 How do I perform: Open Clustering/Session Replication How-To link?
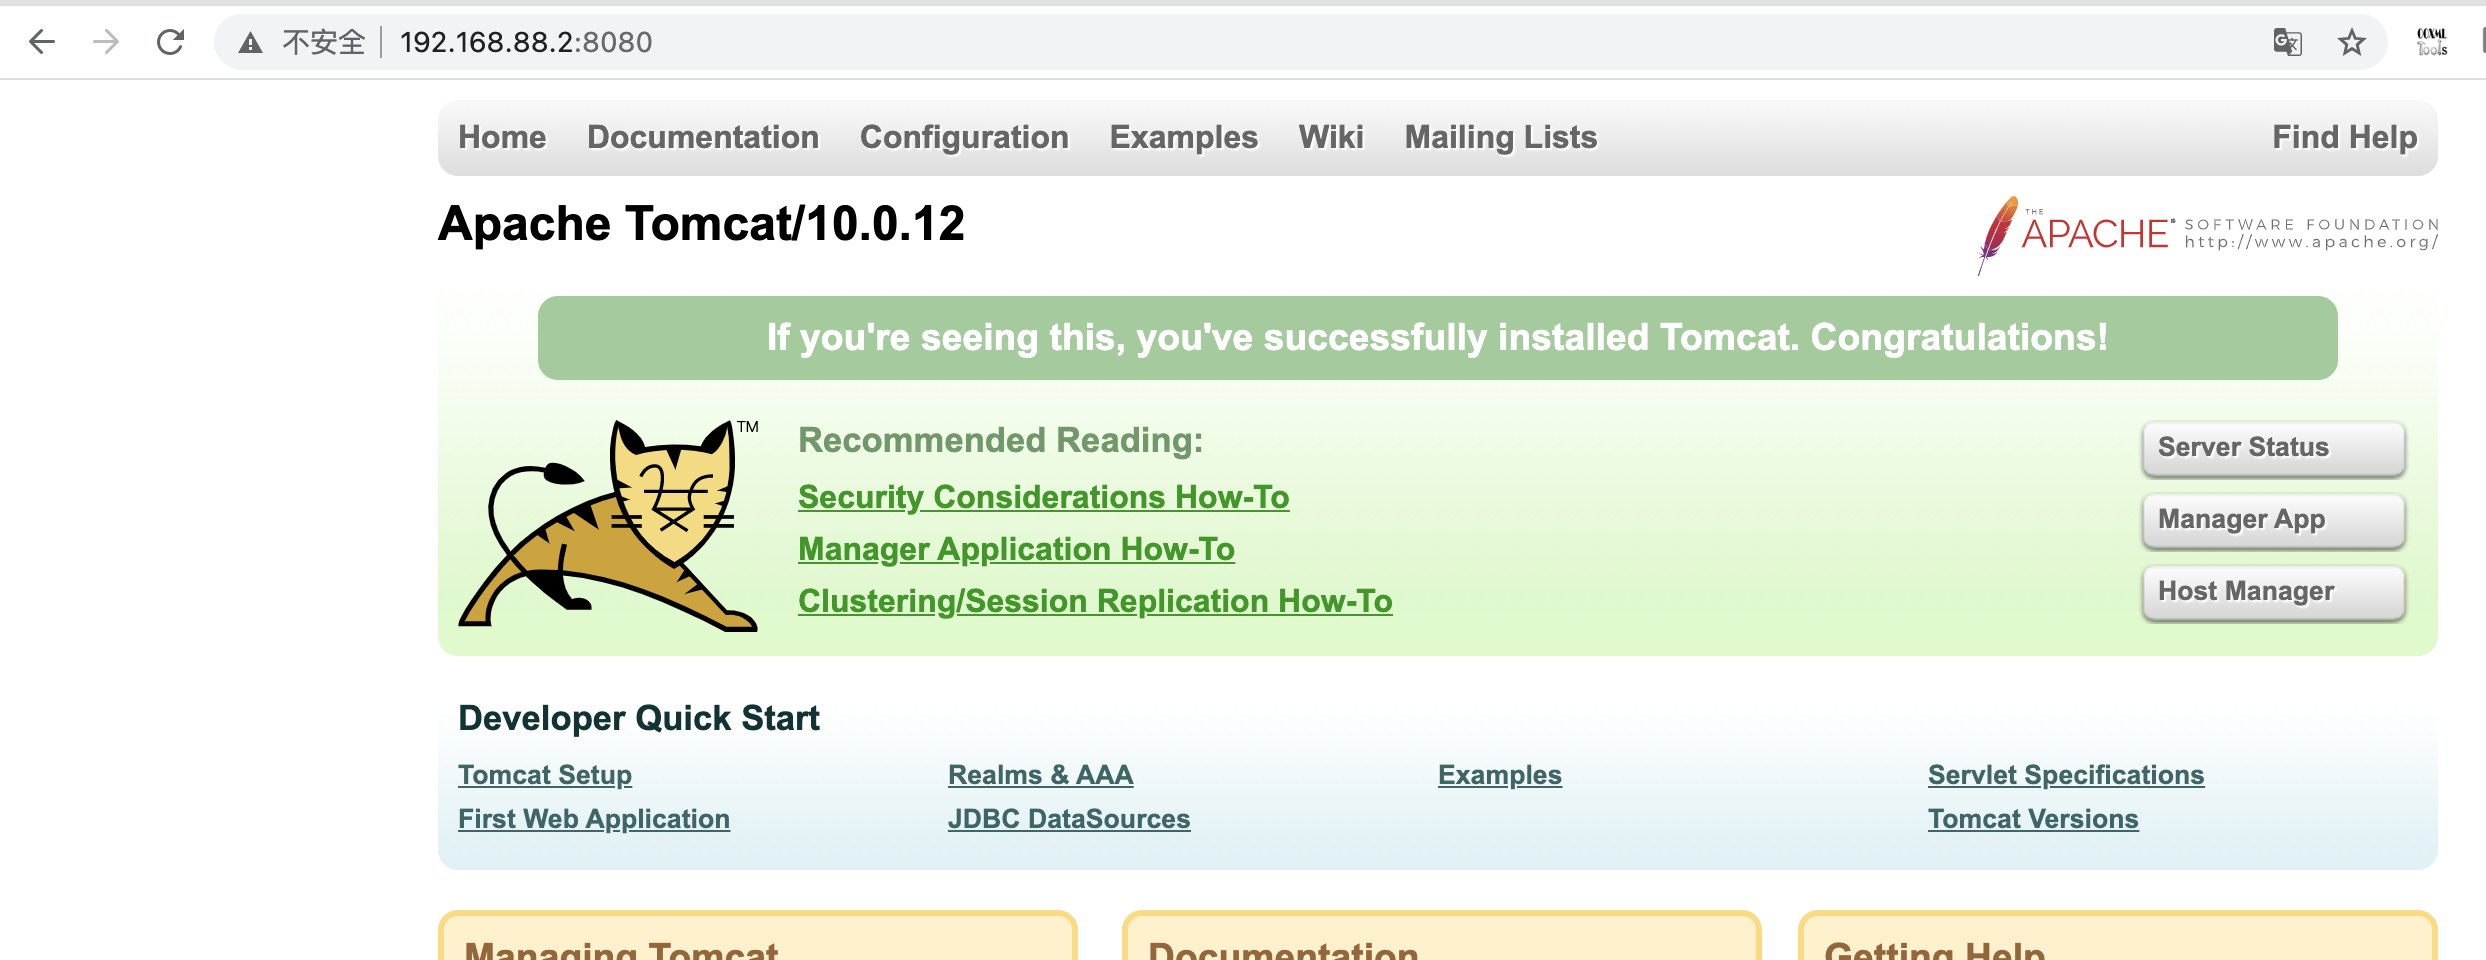pyautogui.click(x=1095, y=601)
